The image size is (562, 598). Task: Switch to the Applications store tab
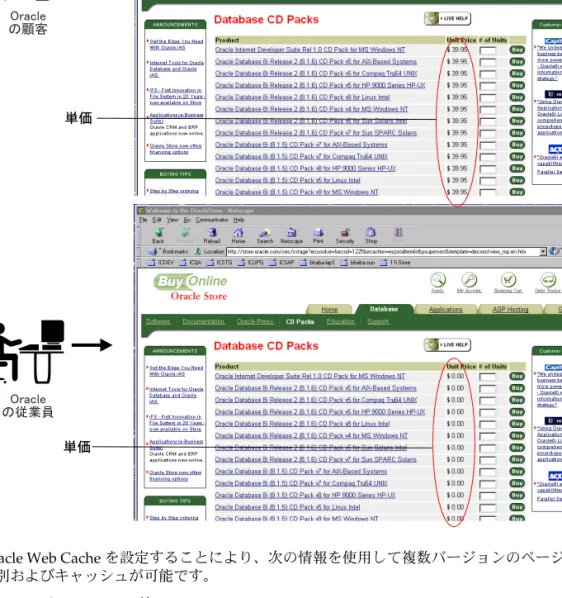point(445,309)
